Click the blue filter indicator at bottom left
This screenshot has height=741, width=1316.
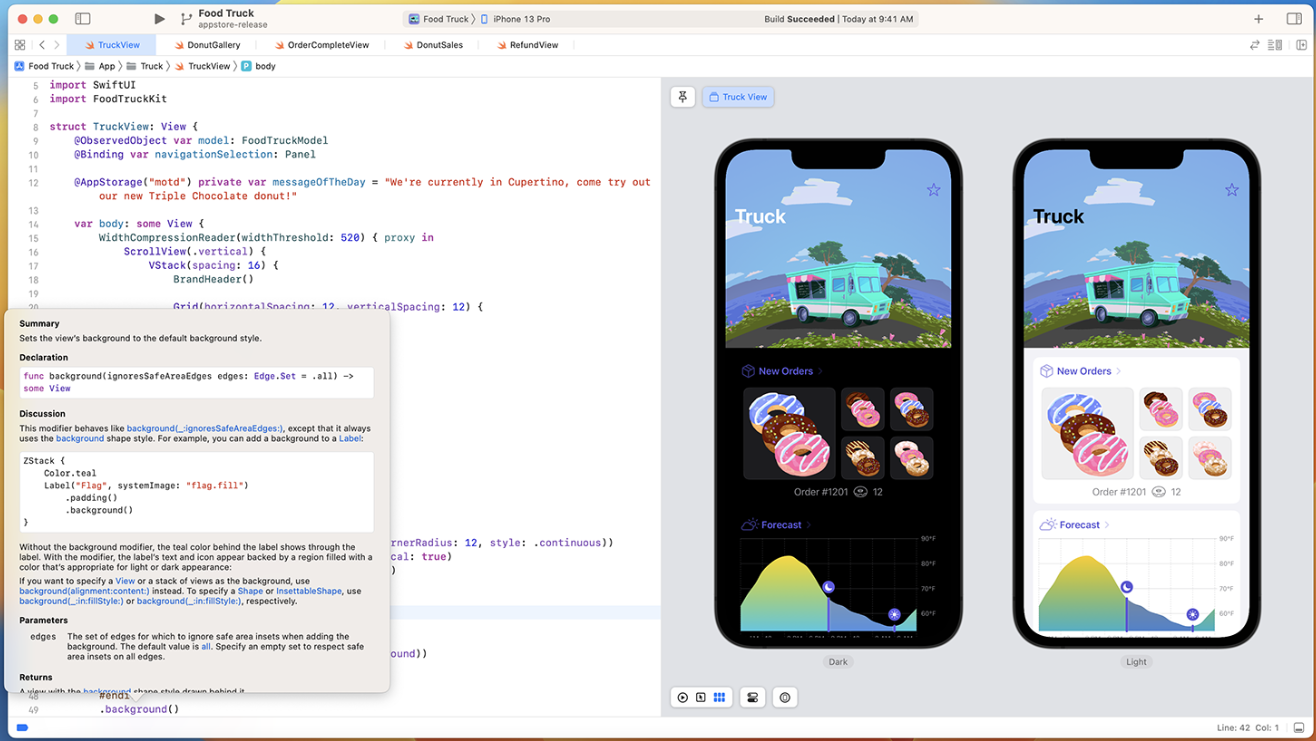click(x=22, y=728)
